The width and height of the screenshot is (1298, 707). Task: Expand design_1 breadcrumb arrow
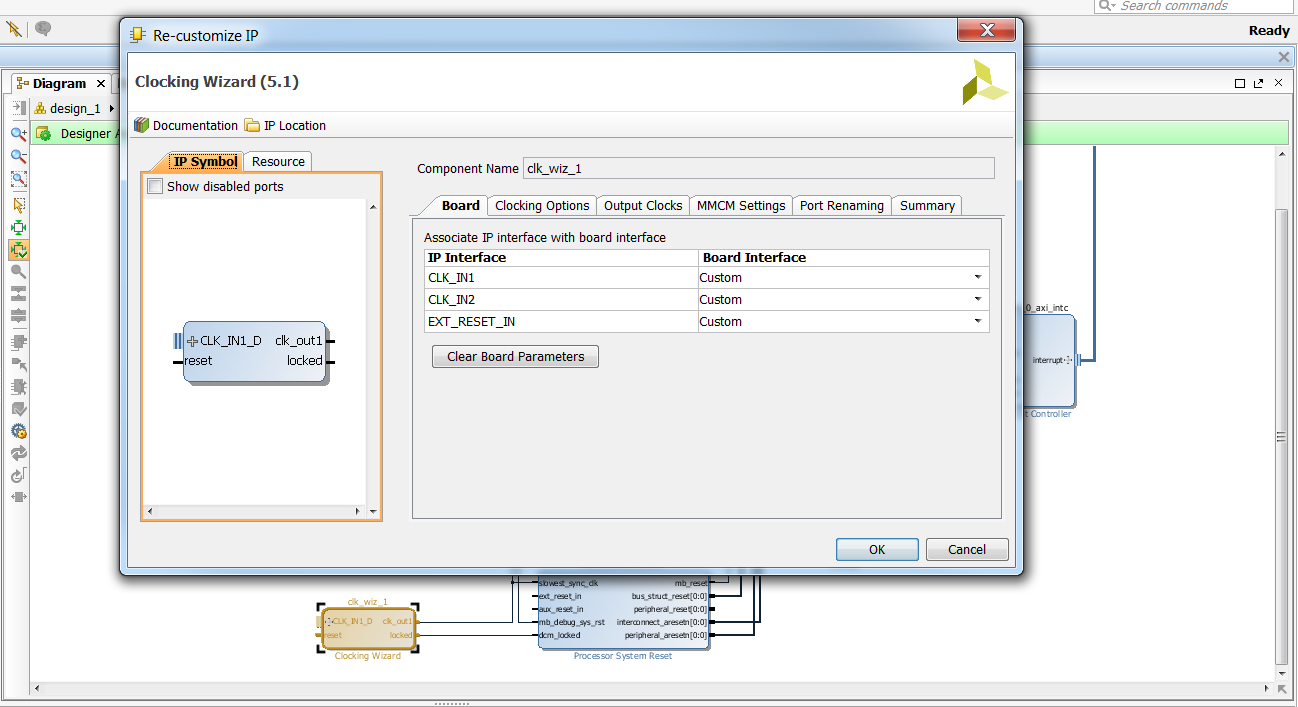tap(111, 108)
